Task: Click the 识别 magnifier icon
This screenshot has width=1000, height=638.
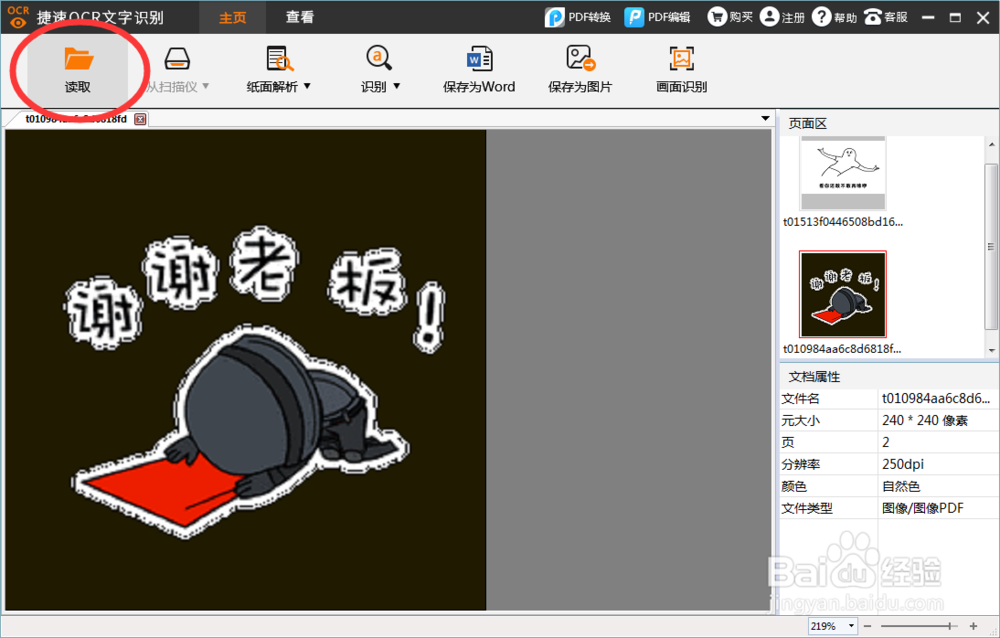Action: click(x=379, y=58)
